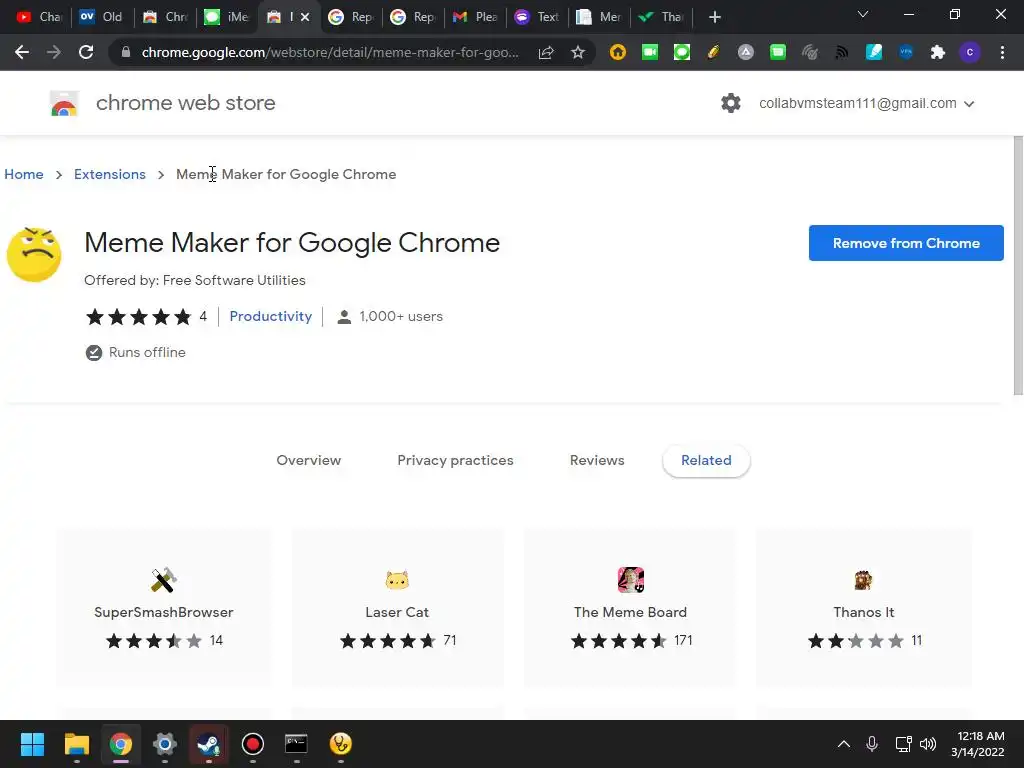Click Remove from Chrome button
Screen dimensions: 1024x768
906,243
